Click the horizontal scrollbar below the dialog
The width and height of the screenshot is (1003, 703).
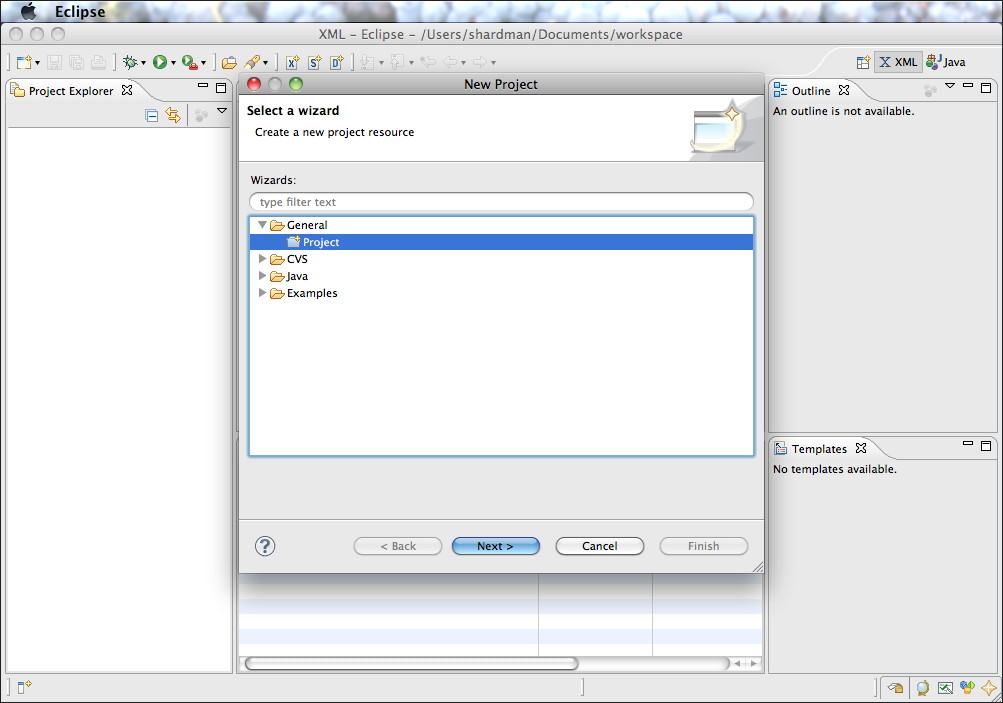(411, 663)
